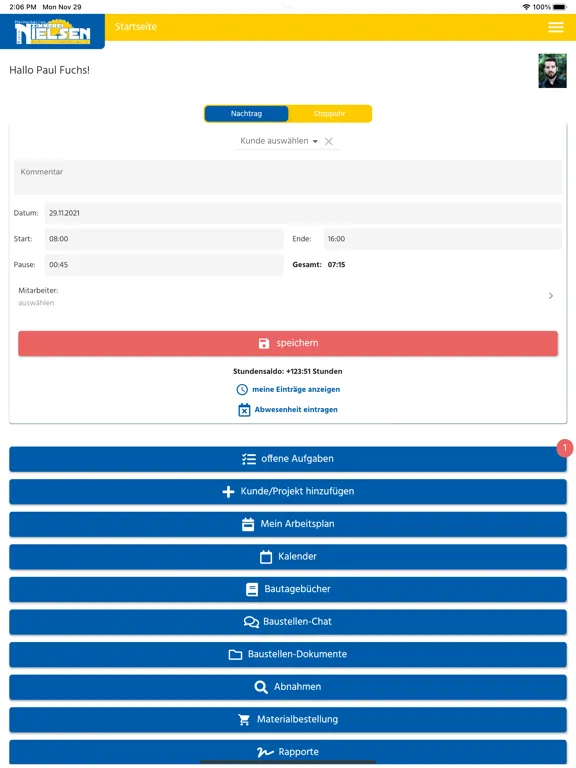Open Abnahmen
This screenshot has height=768, width=576.
[288, 687]
